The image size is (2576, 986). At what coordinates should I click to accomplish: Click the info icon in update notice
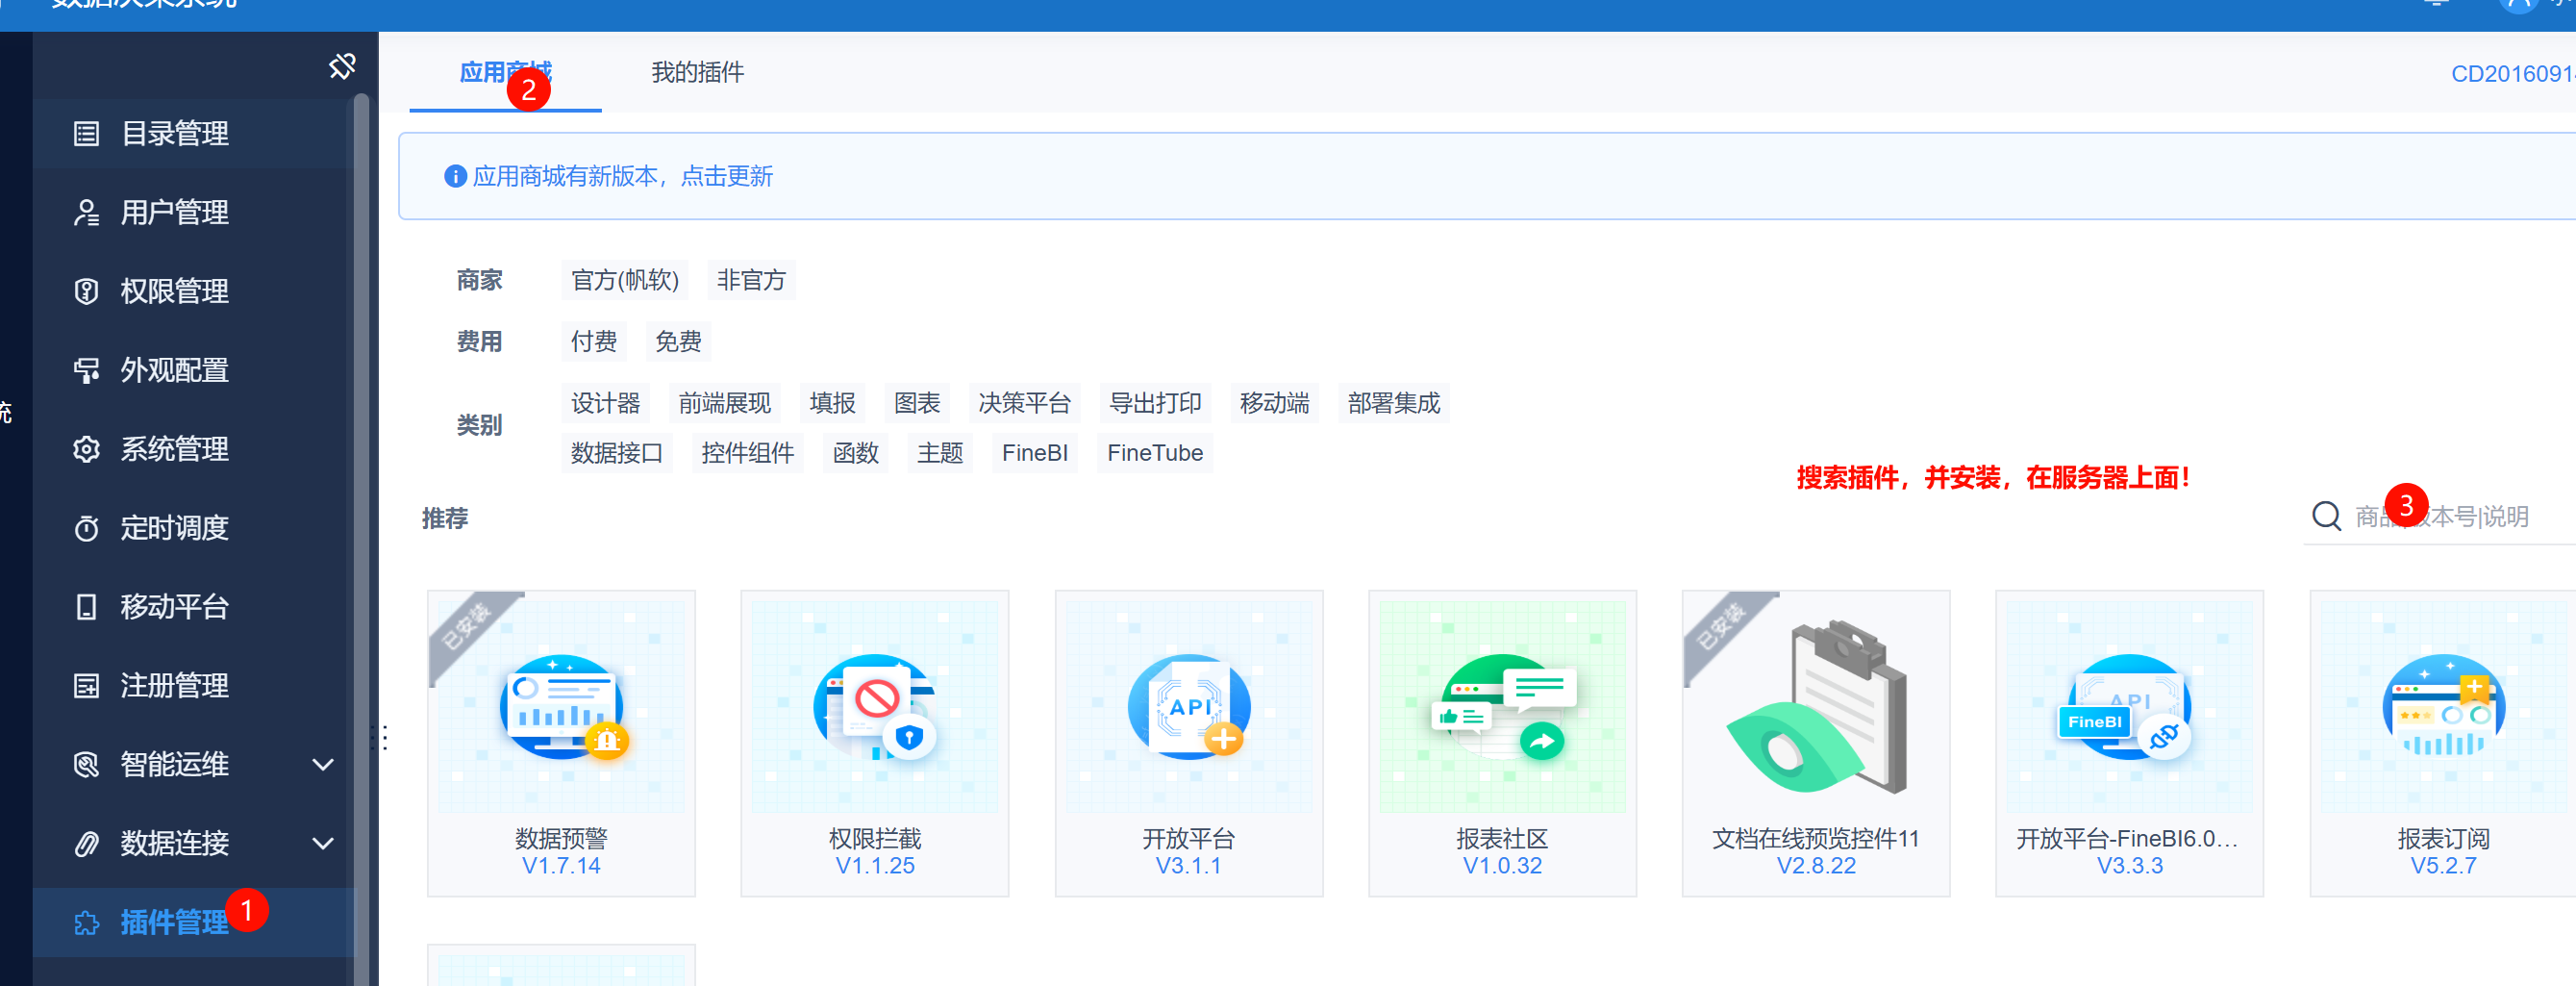[455, 177]
